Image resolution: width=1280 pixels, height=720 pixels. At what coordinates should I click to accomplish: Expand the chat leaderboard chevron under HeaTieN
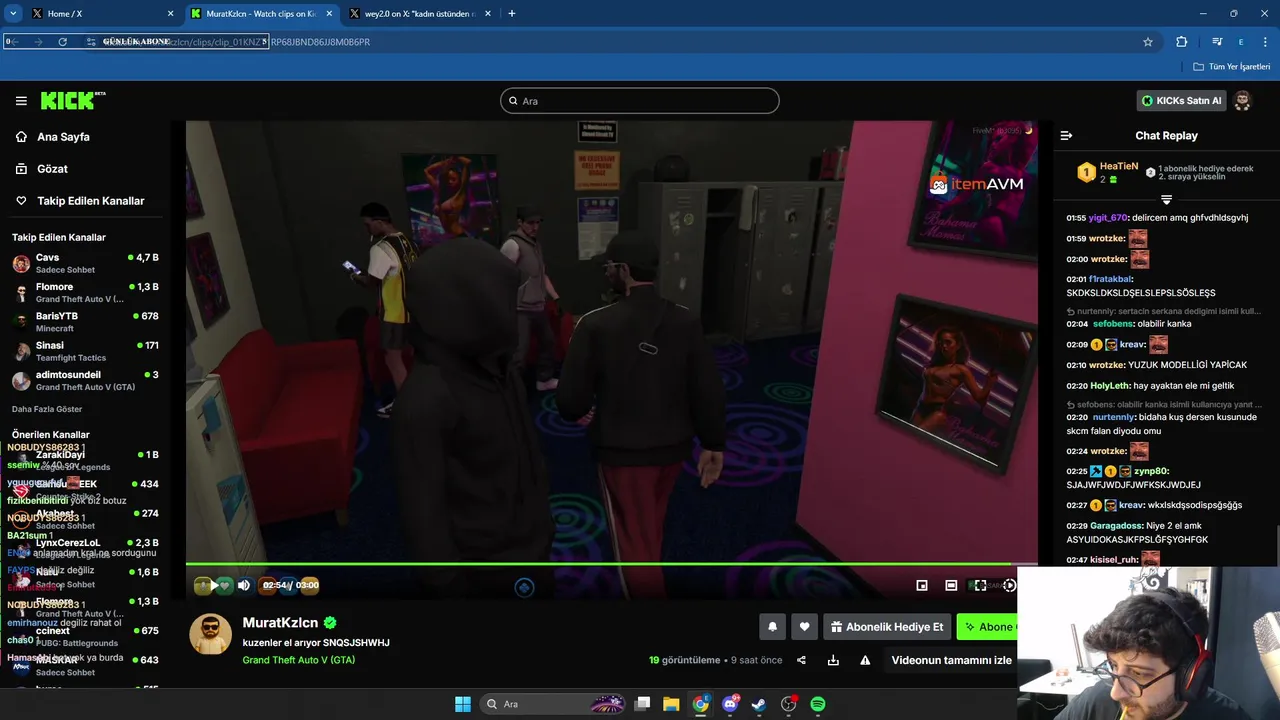point(1166,200)
